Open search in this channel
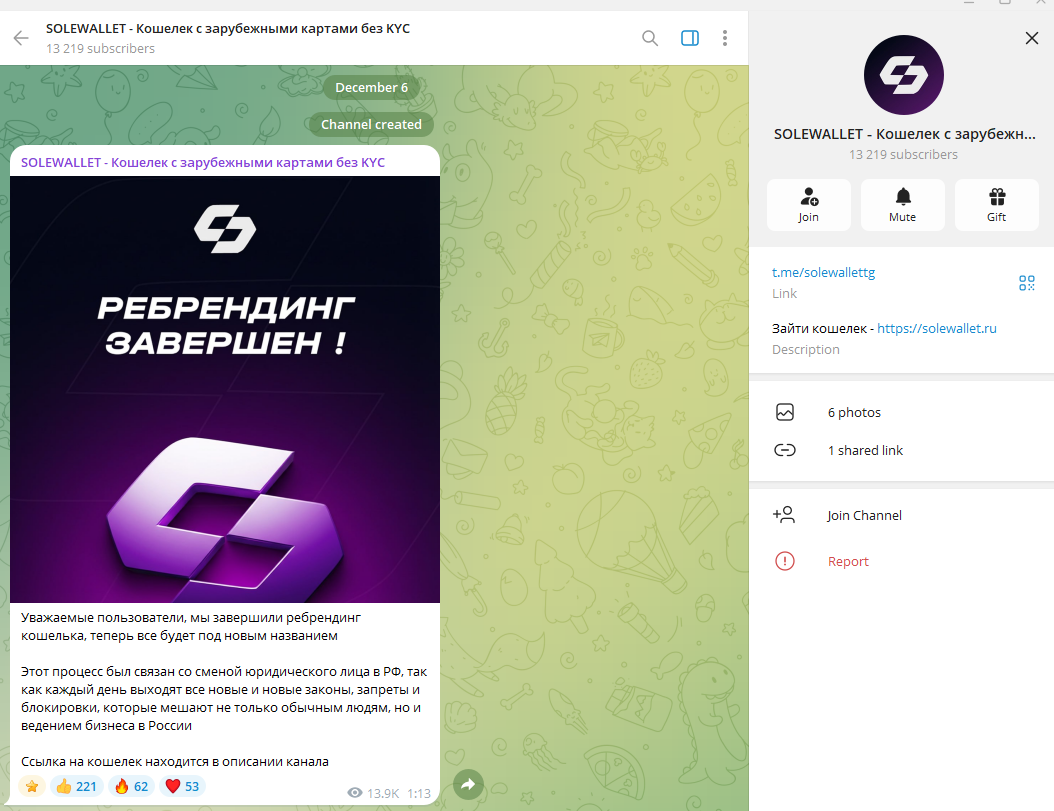Screen dimensions: 1054x811 [x=649, y=38]
